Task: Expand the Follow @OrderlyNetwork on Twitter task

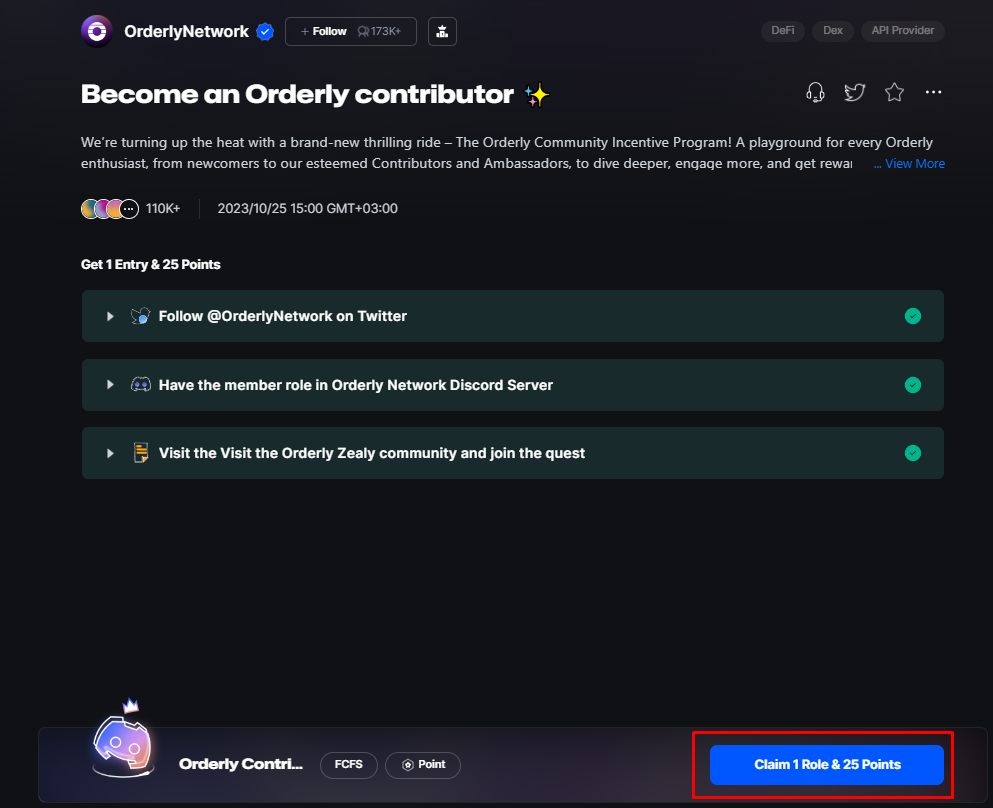Action: click(x=110, y=316)
